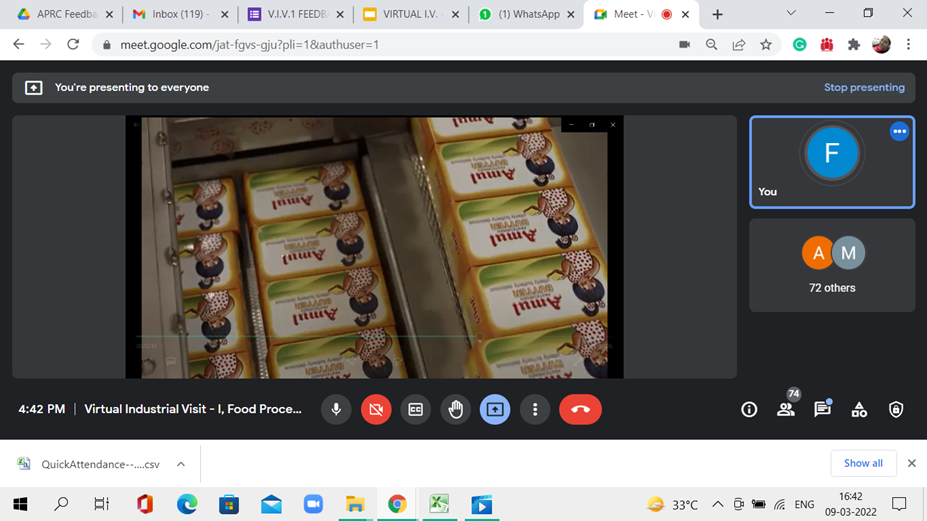Viewport: 927px width, 521px height.
Task: Open the activities panel icon
Action: click(859, 409)
